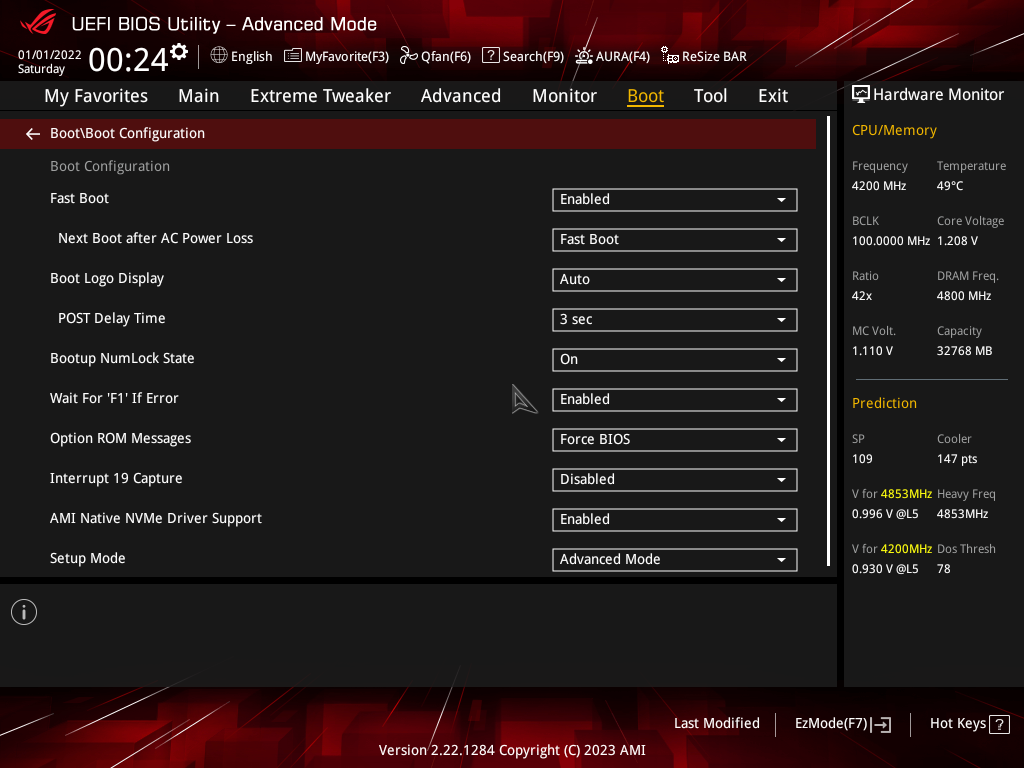
Task: Switch to Exit tab
Action: click(x=773, y=96)
